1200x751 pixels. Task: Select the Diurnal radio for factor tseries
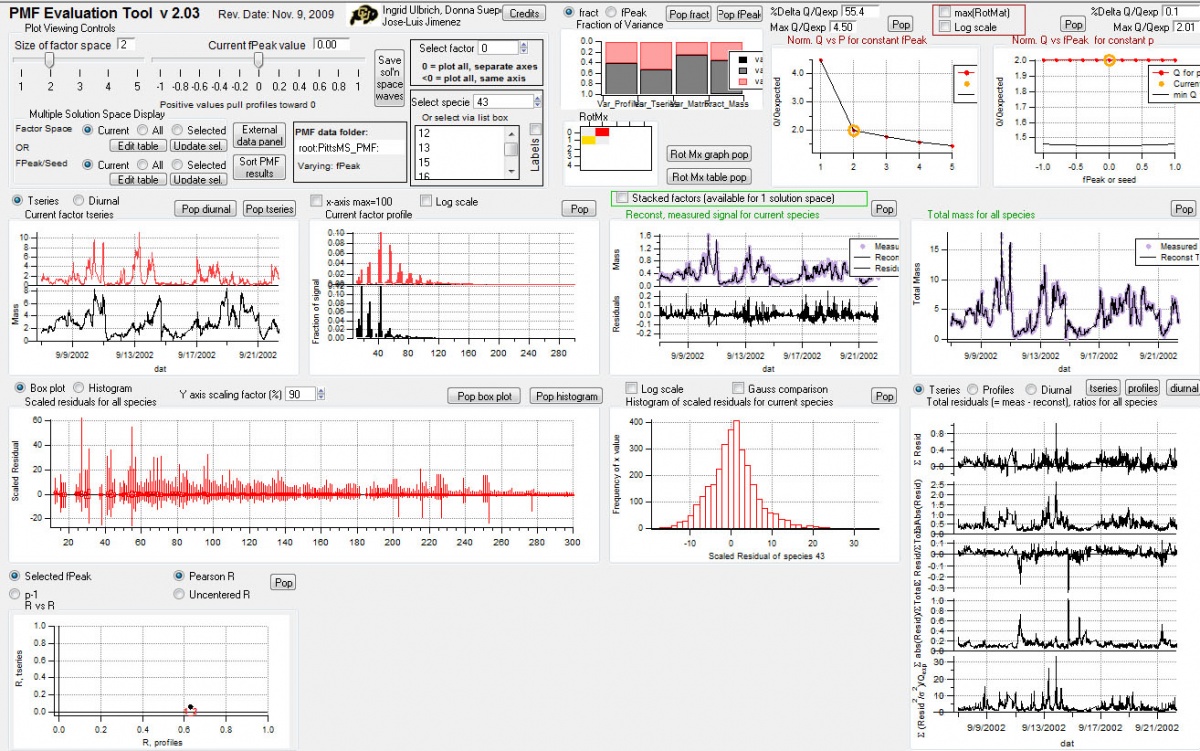pyautogui.click(x=82, y=201)
